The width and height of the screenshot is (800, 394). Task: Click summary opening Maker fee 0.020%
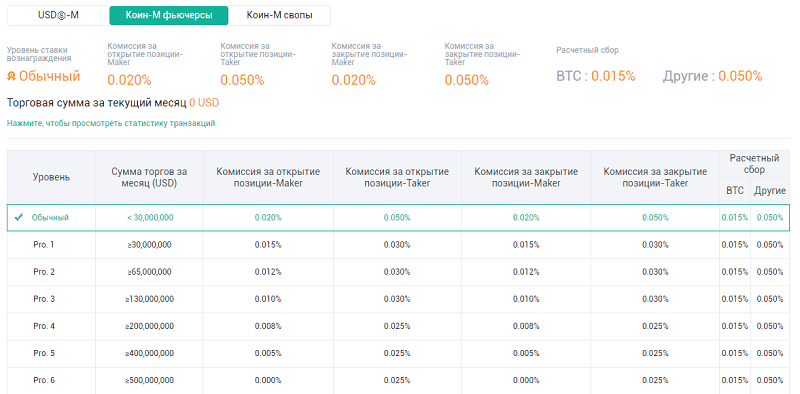point(129,80)
